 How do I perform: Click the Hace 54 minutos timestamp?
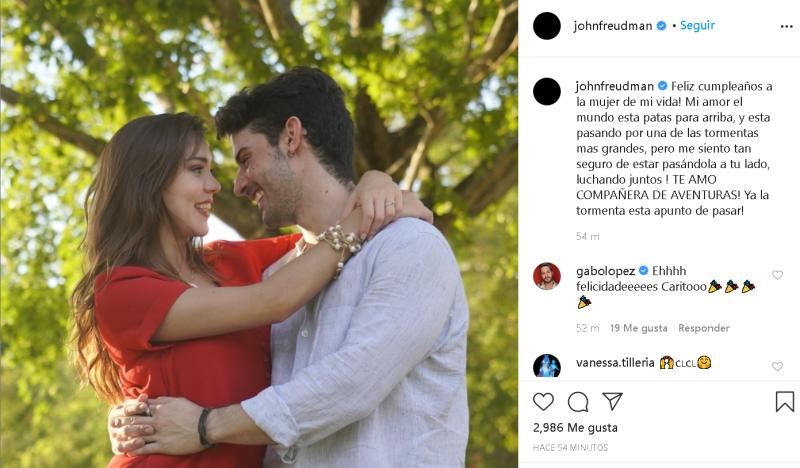pos(570,448)
